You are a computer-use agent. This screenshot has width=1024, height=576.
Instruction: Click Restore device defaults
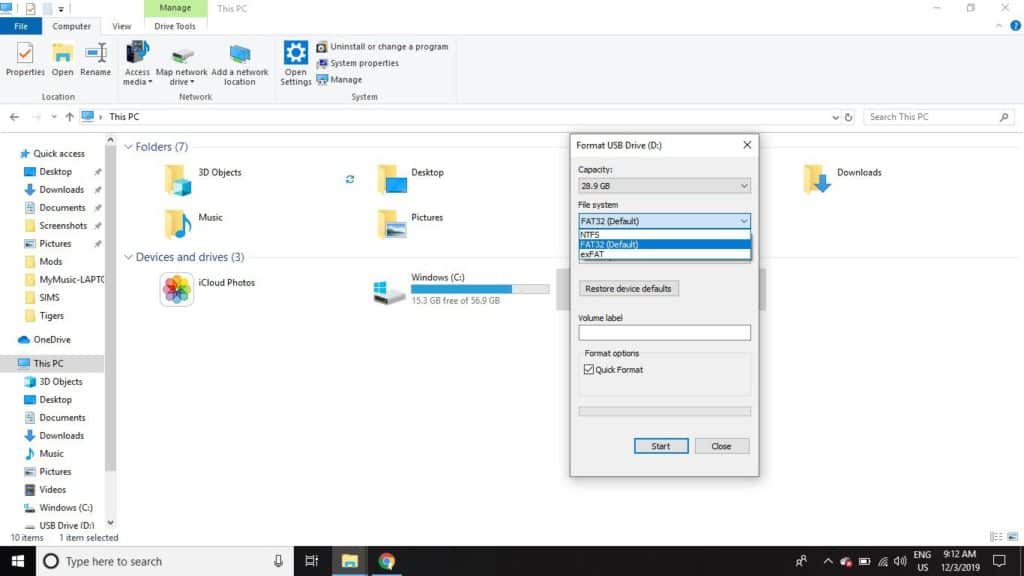tap(629, 288)
